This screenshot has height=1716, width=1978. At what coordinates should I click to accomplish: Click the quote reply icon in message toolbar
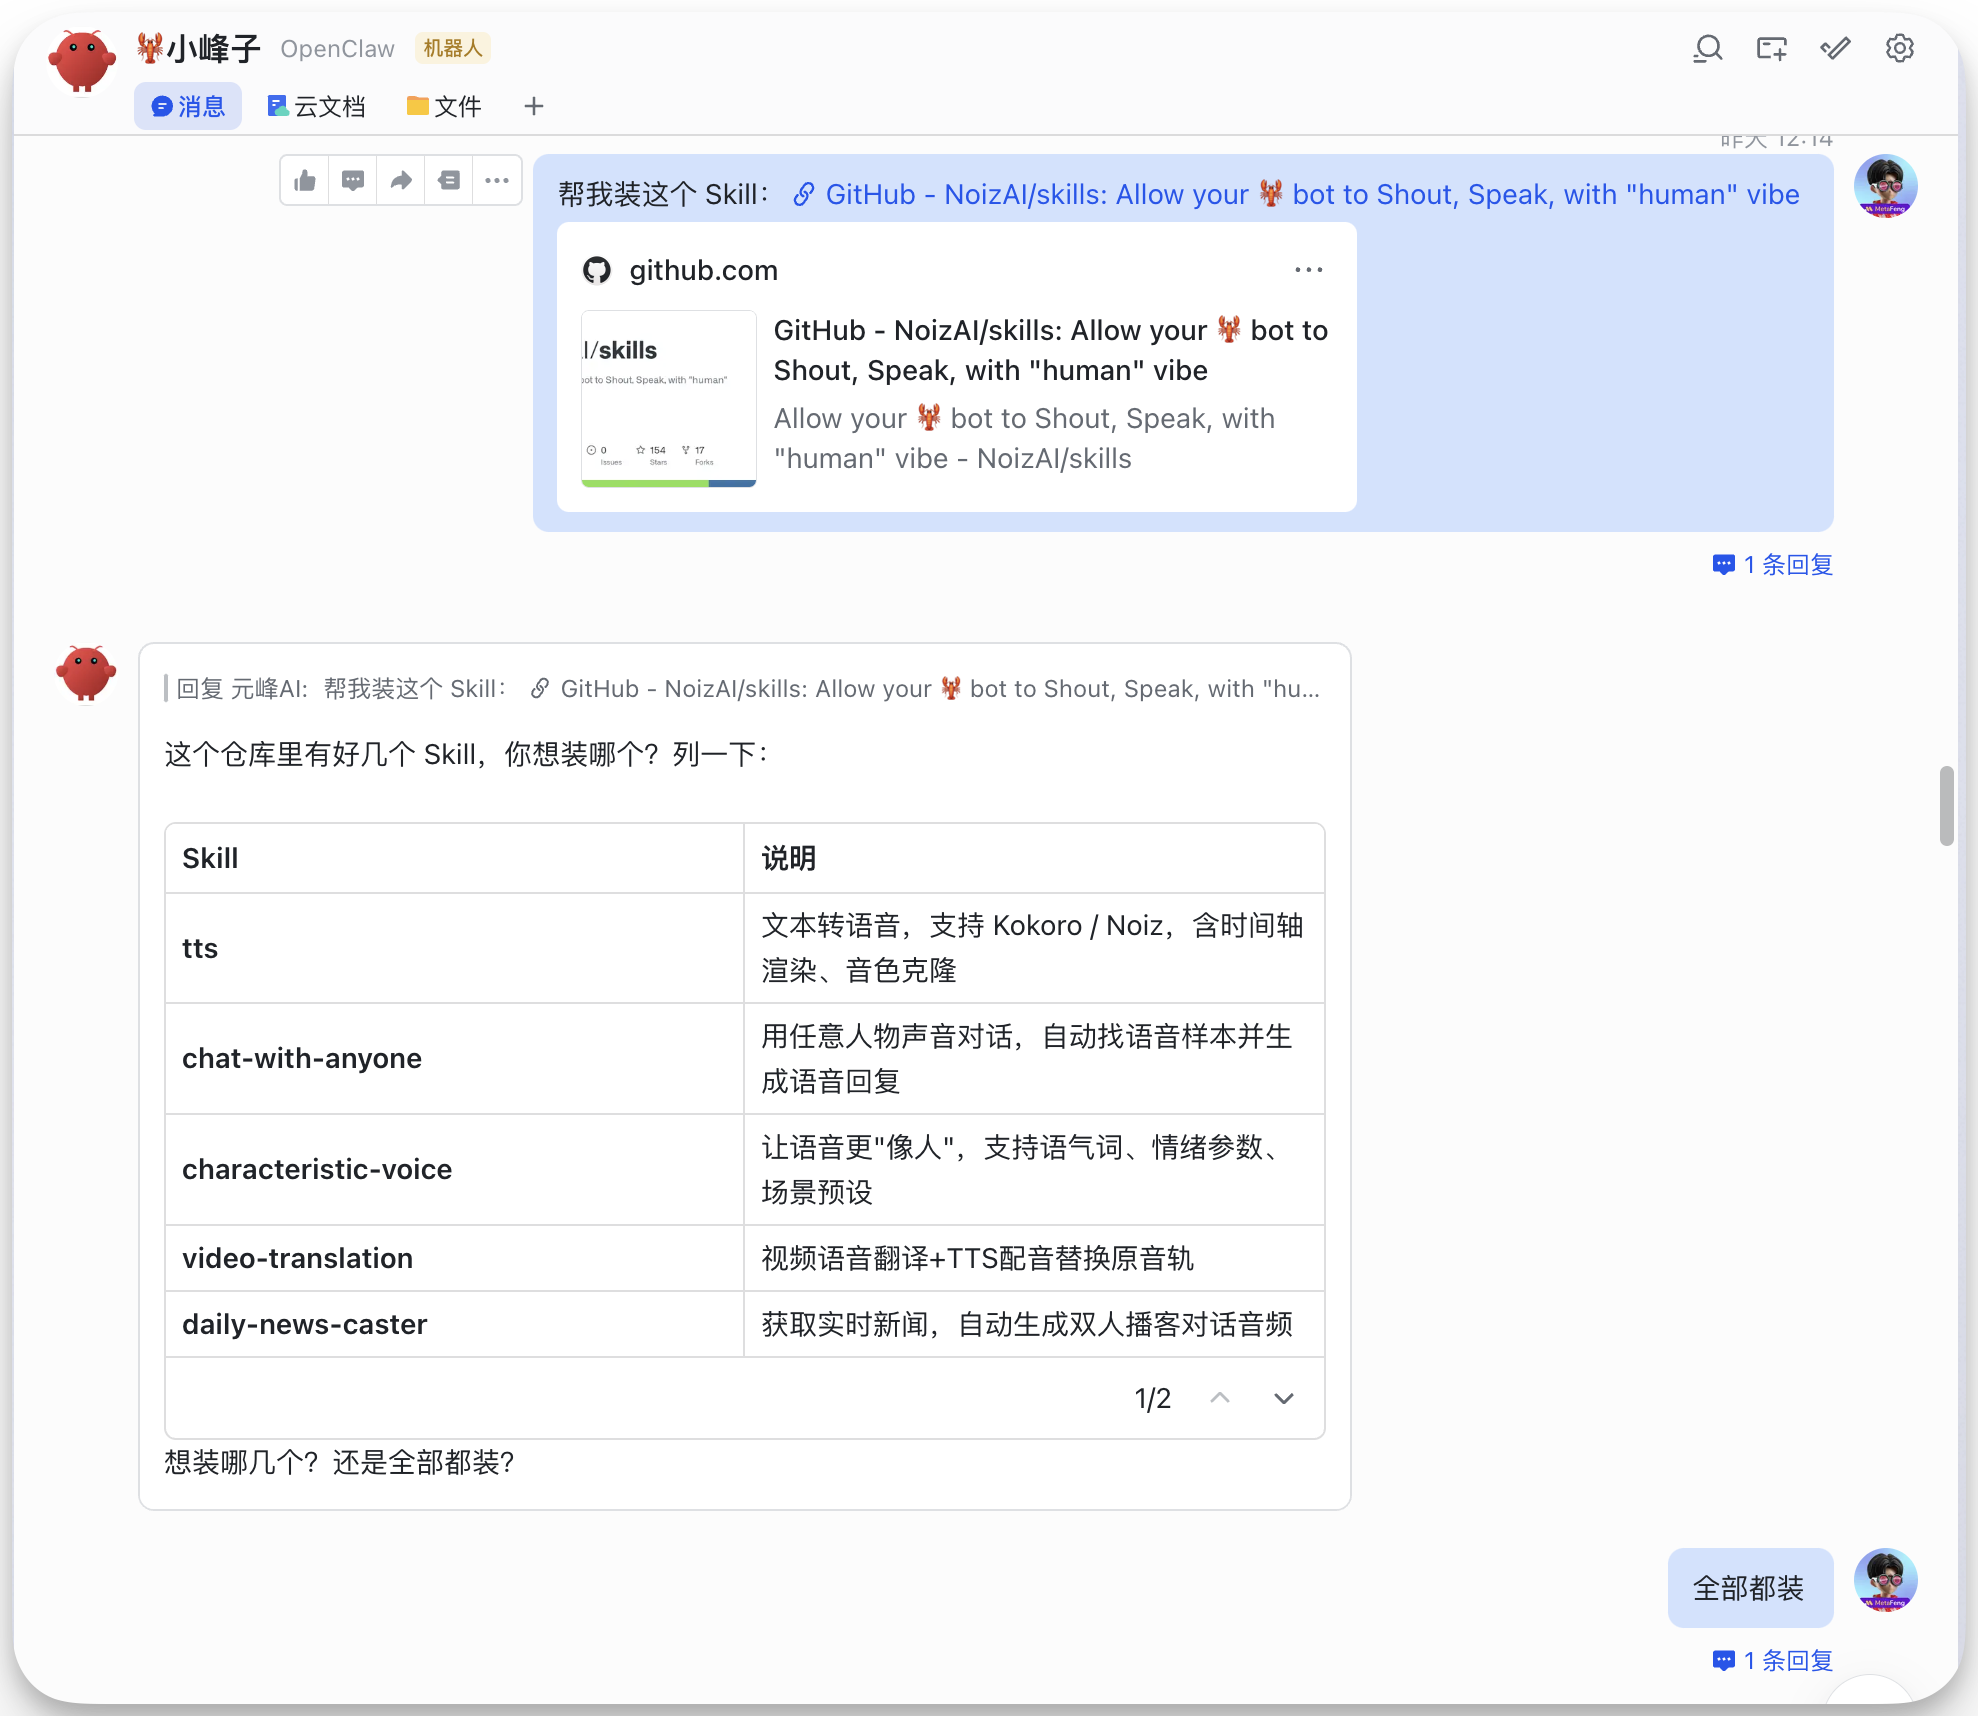tap(449, 180)
